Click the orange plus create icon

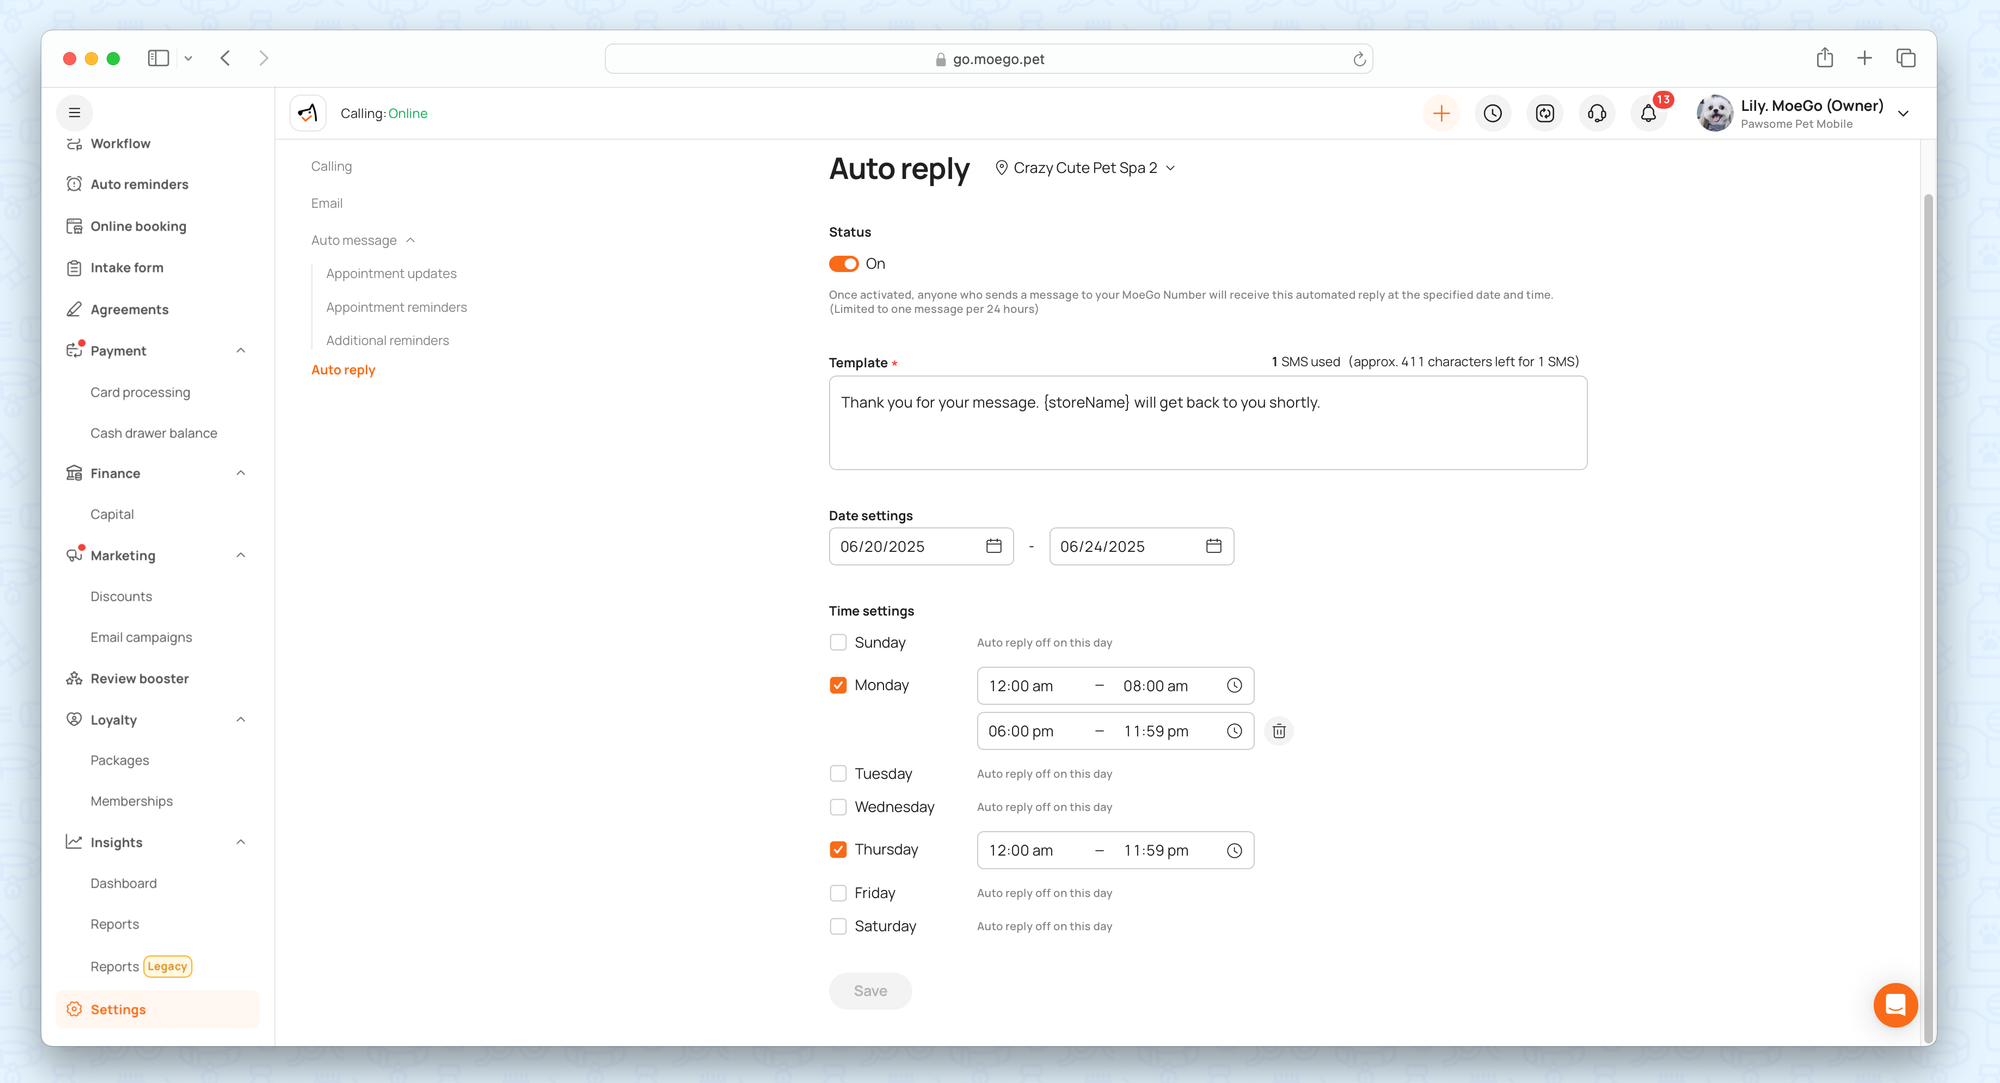[x=1441, y=114]
